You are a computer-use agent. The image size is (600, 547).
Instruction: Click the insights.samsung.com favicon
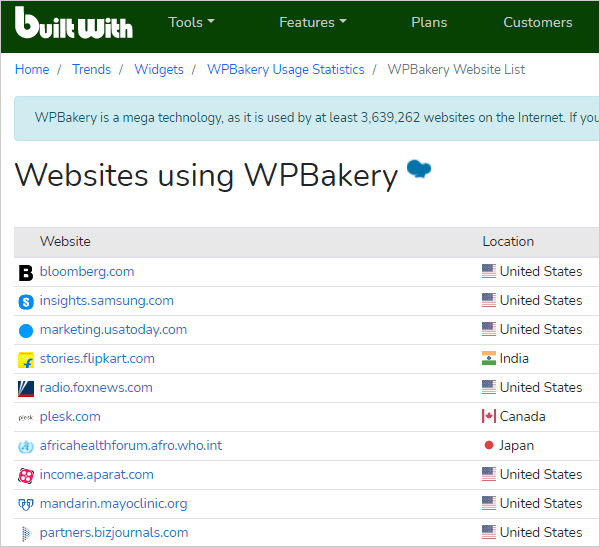(26, 302)
